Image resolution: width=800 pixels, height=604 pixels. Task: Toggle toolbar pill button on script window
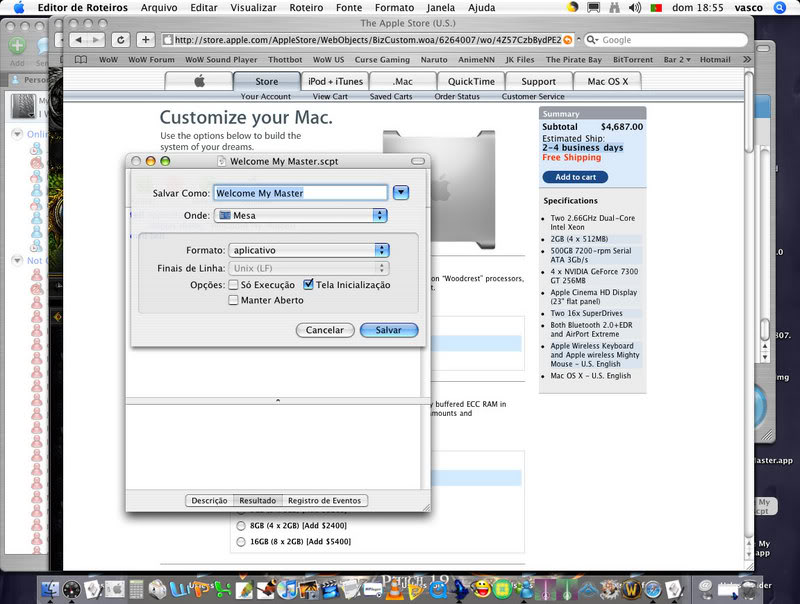(417, 161)
